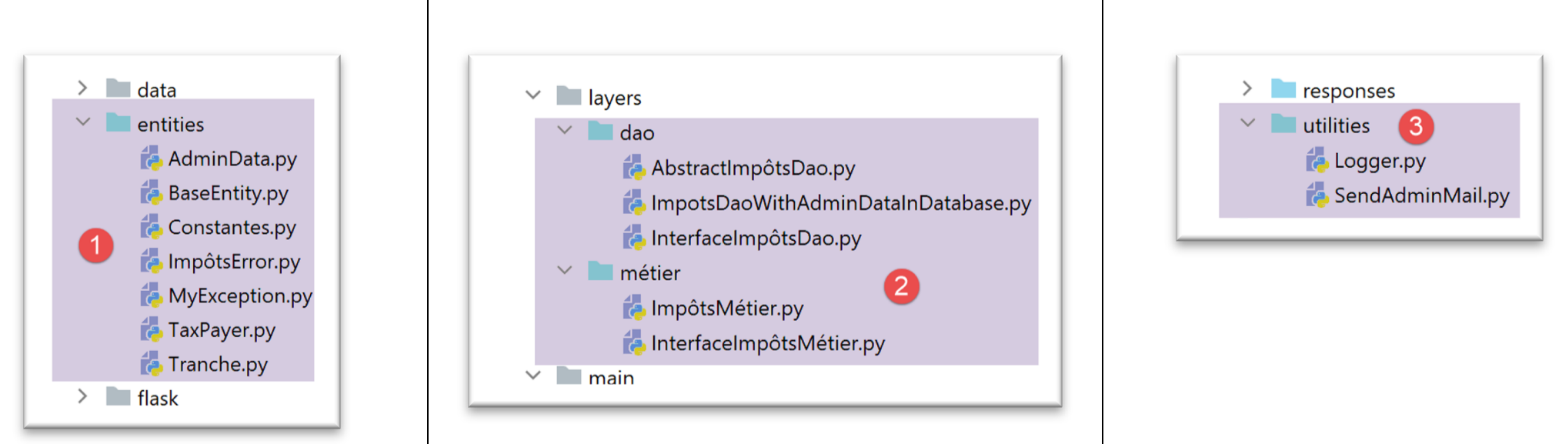Collapse the utilities folder chevron
The height and width of the screenshot is (444, 1562).
coord(1247,124)
